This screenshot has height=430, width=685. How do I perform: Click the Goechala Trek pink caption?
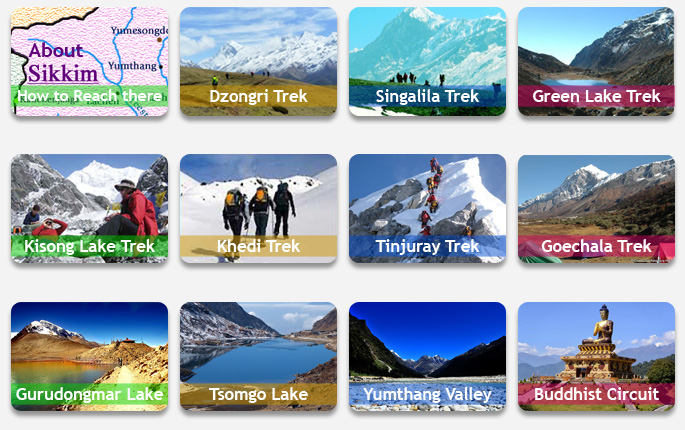(596, 246)
